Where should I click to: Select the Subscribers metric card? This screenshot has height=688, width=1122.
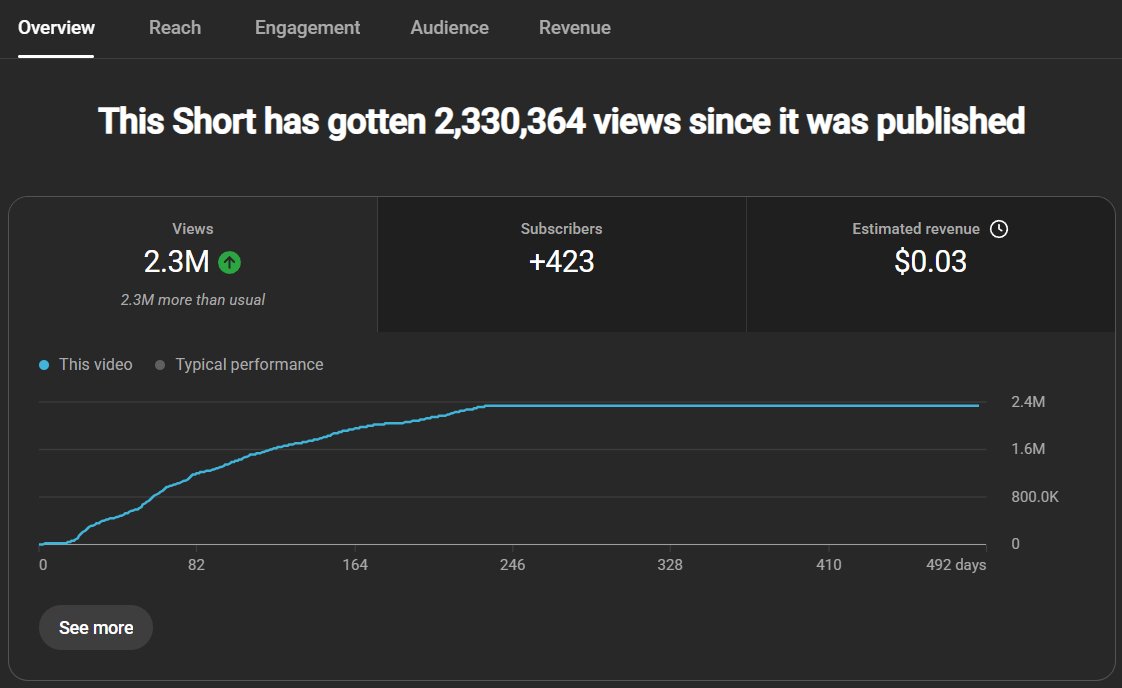pos(562,264)
